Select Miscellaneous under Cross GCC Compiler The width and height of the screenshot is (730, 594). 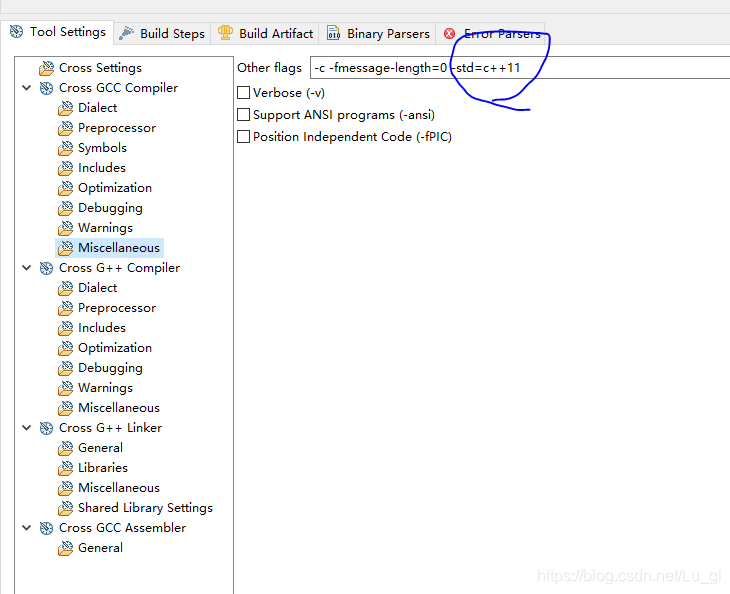(x=119, y=248)
